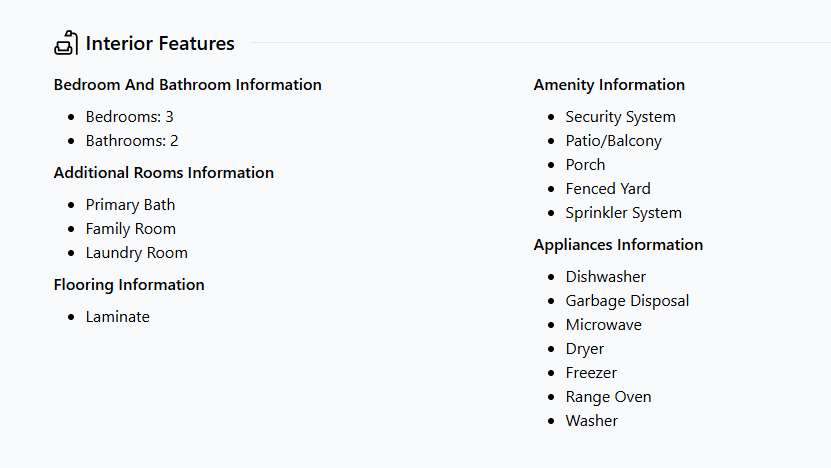Click the Sprinkler System amenity
The height and width of the screenshot is (468, 831).
[x=623, y=213]
